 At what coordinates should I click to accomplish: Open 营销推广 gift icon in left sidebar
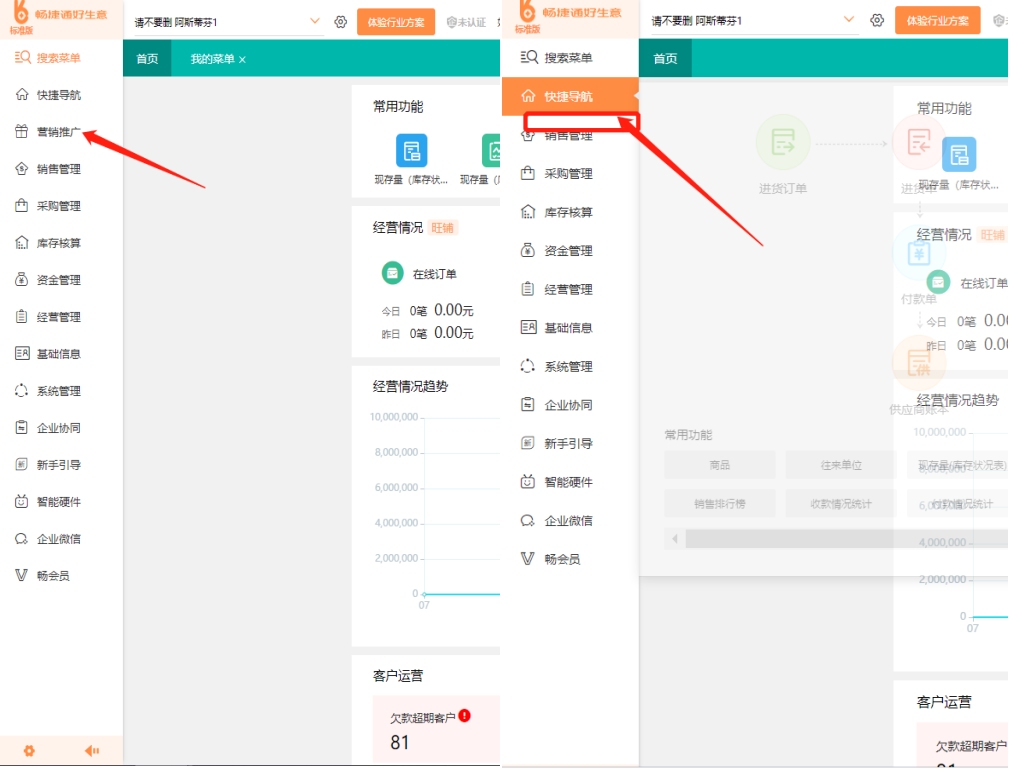click(x=22, y=132)
